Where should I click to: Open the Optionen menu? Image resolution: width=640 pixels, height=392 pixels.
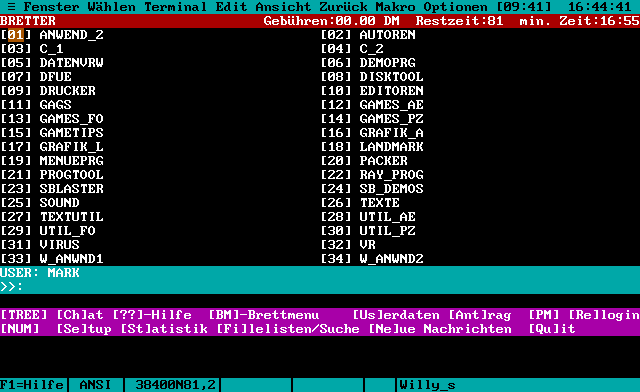tap(456, 7)
